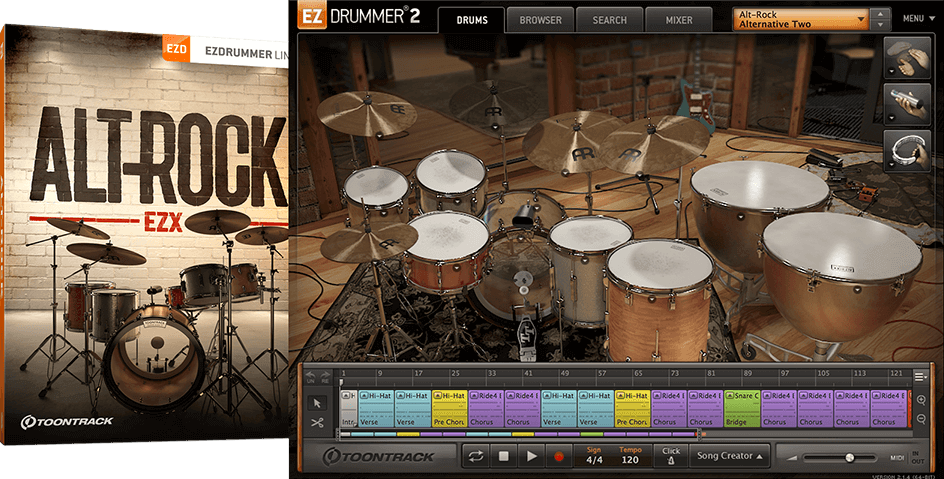Hit the cowbell above the kick drum
Screen dimensions: 944x479
pos(523,214)
